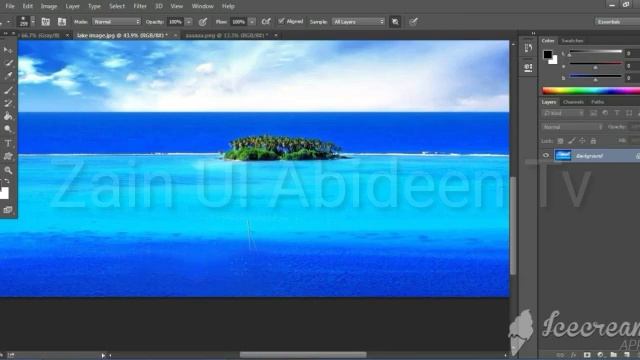Click new adjustment layer icon
The width and height of the screenshot is (640, 360).
tap(600, 355)
